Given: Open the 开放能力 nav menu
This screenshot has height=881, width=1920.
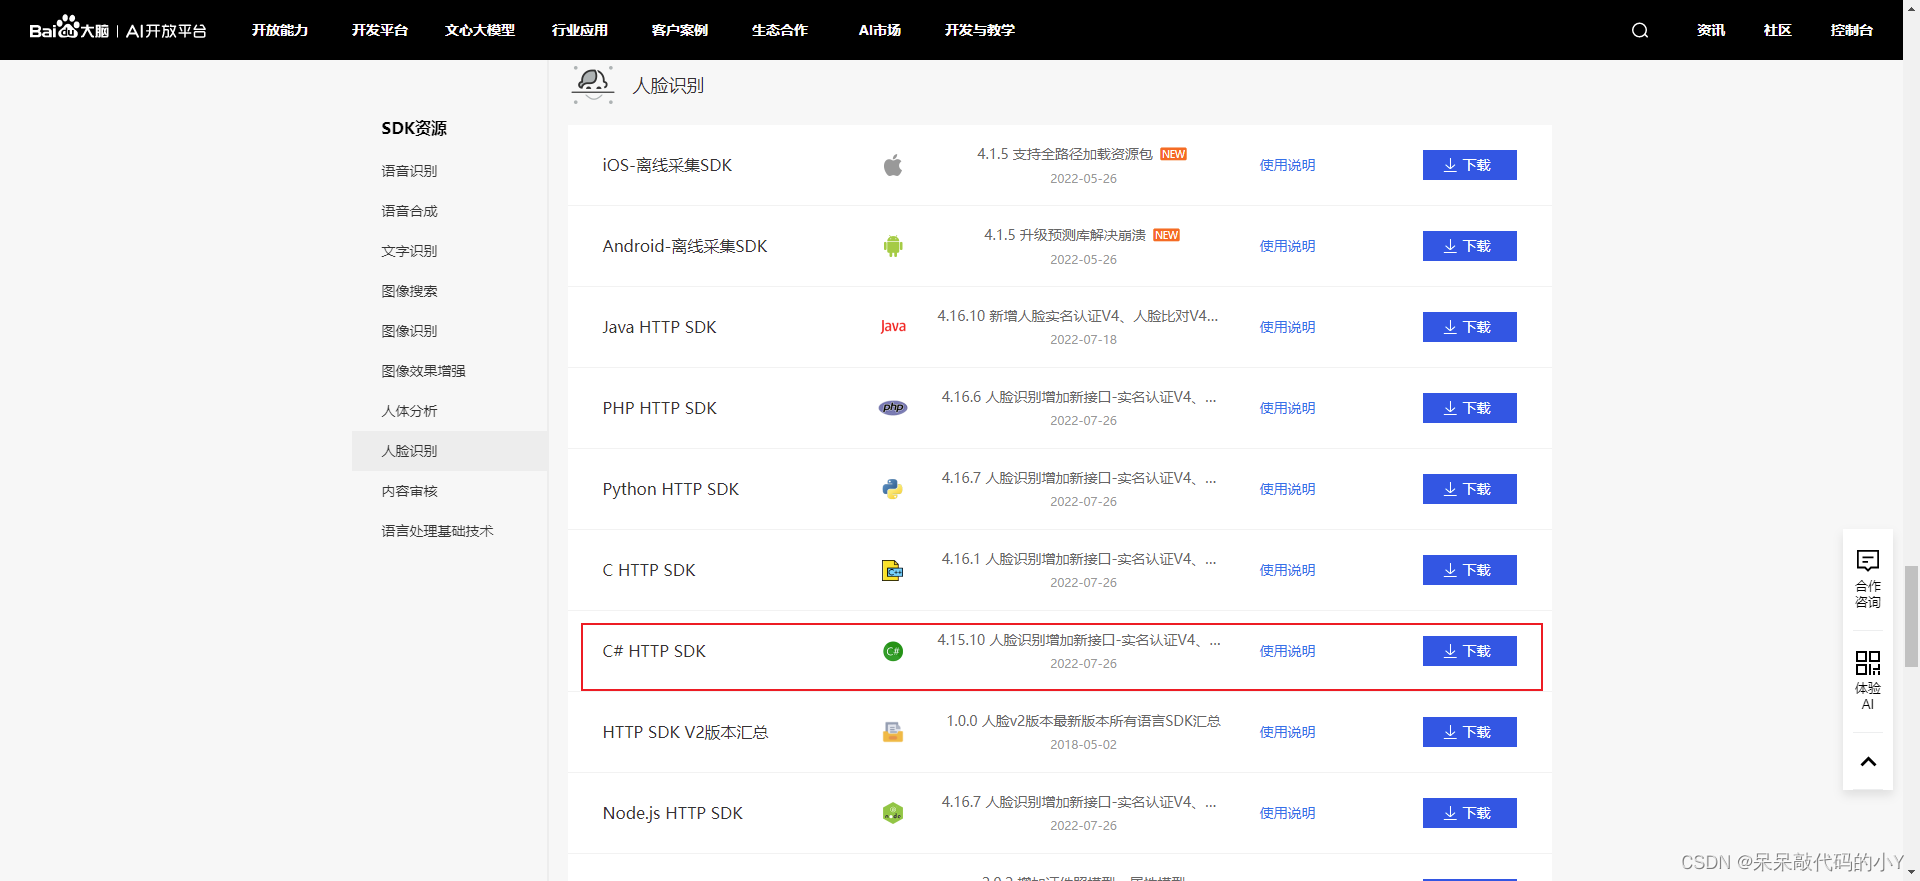Looking at the screenshot, I should pyautogui.click(x=280, y=30).
